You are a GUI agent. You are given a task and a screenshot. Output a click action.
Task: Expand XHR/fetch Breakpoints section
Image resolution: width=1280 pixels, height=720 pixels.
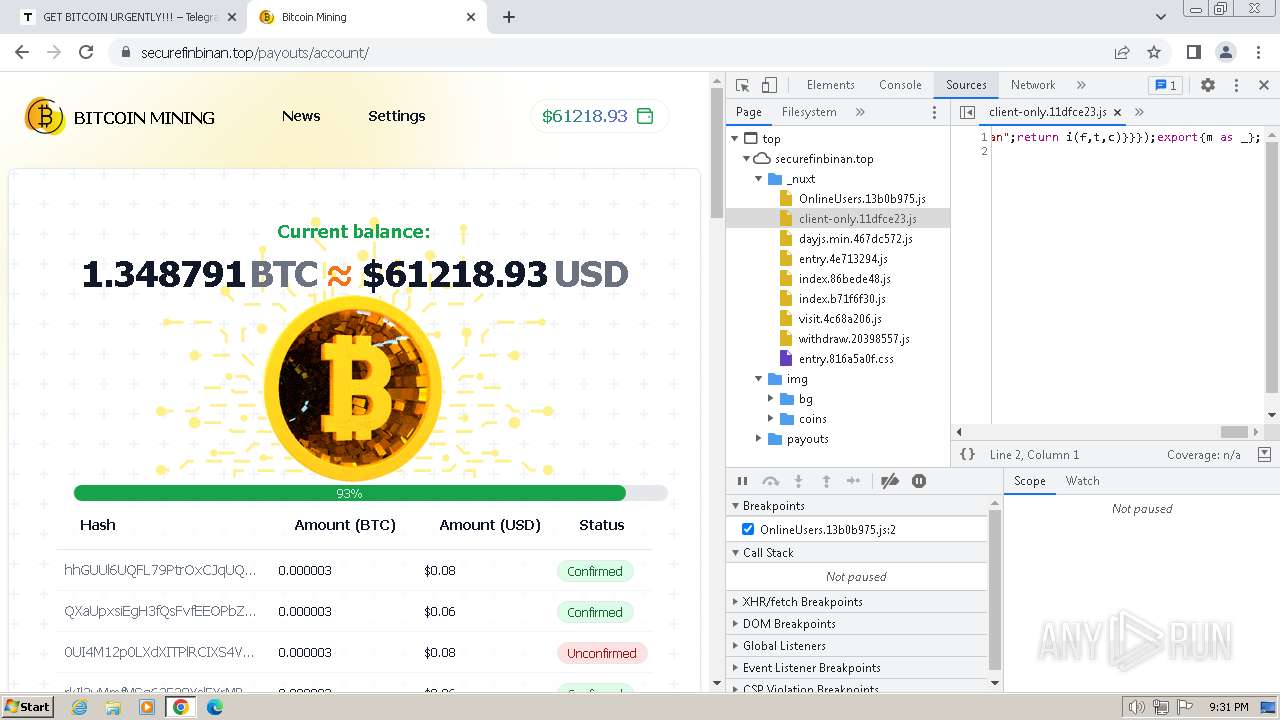click(857, 602)
